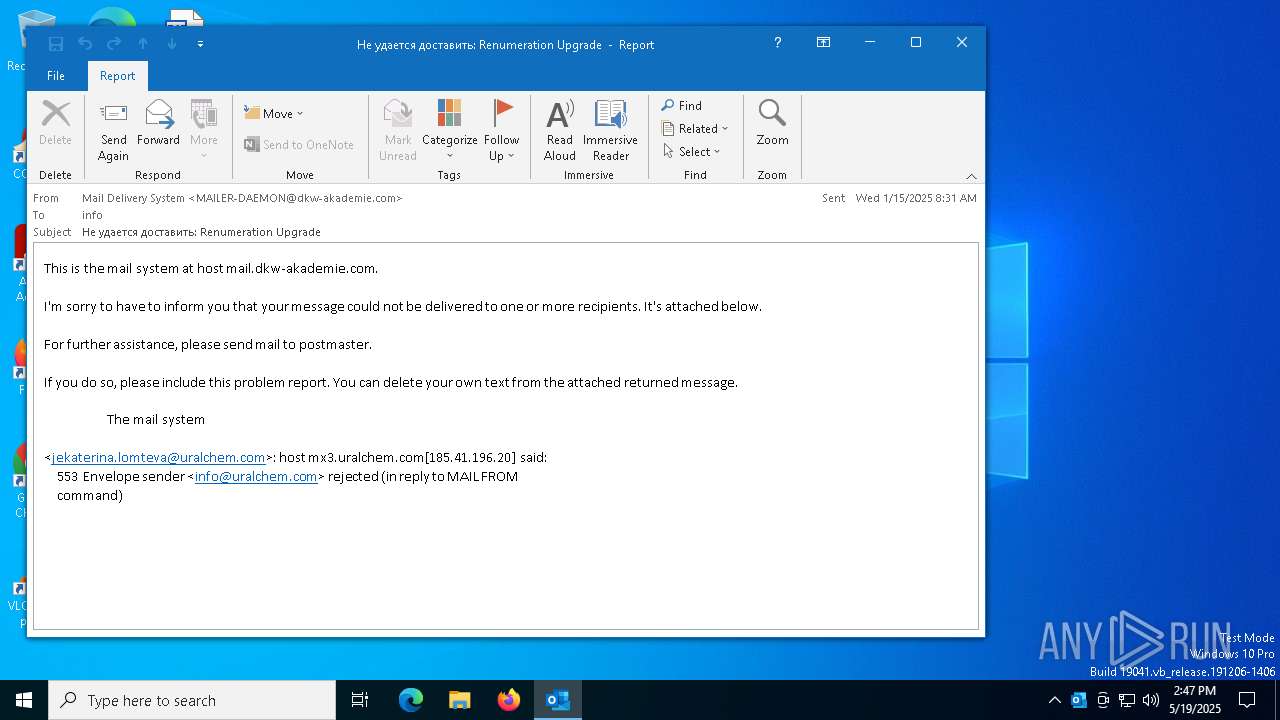1280x720 pixels.
Task: Click the network tray icon
Action: [1127, 700]
